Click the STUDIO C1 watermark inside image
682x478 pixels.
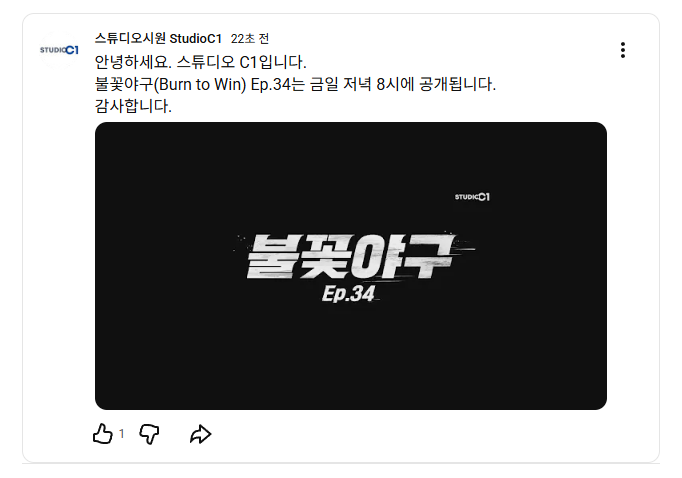tap(472, 197)
